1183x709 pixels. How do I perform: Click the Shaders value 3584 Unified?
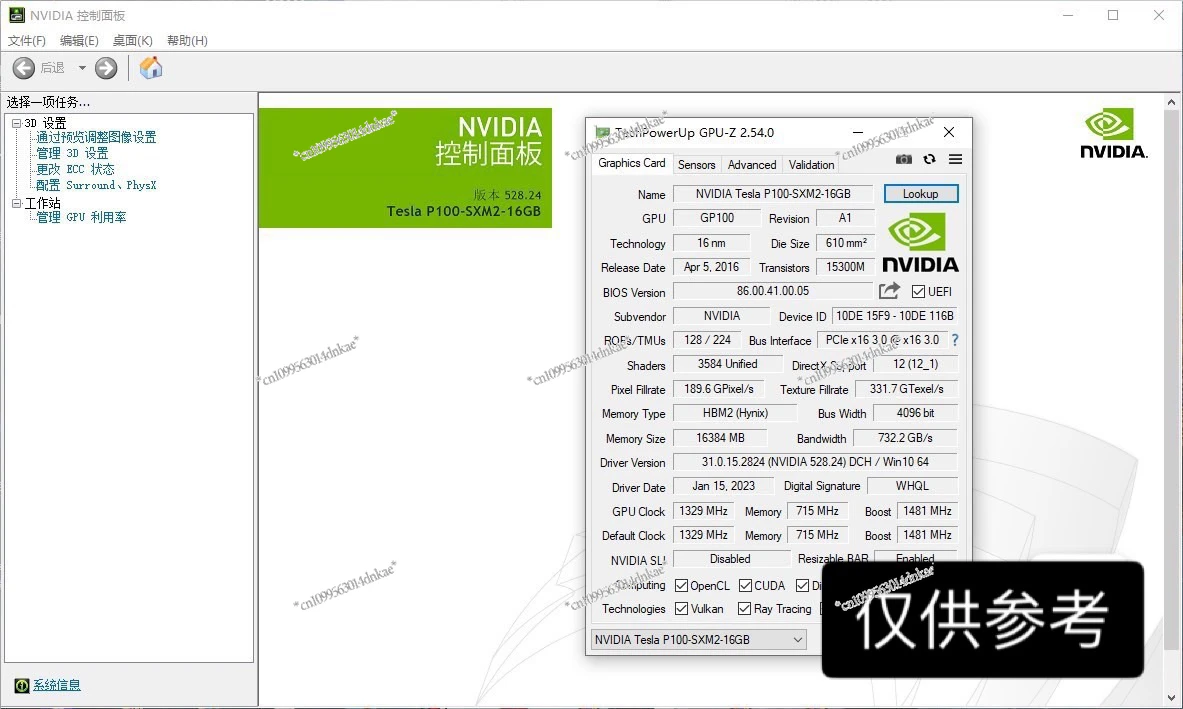[x=727, y=364]
